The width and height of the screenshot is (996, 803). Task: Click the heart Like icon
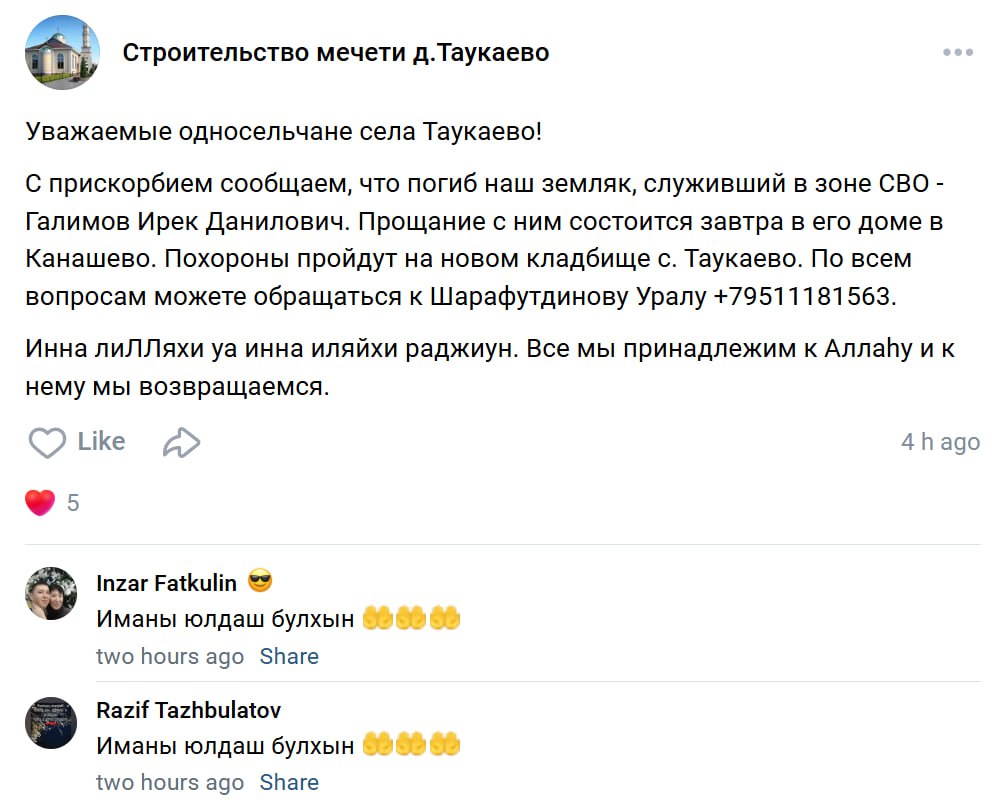(46, 443)
